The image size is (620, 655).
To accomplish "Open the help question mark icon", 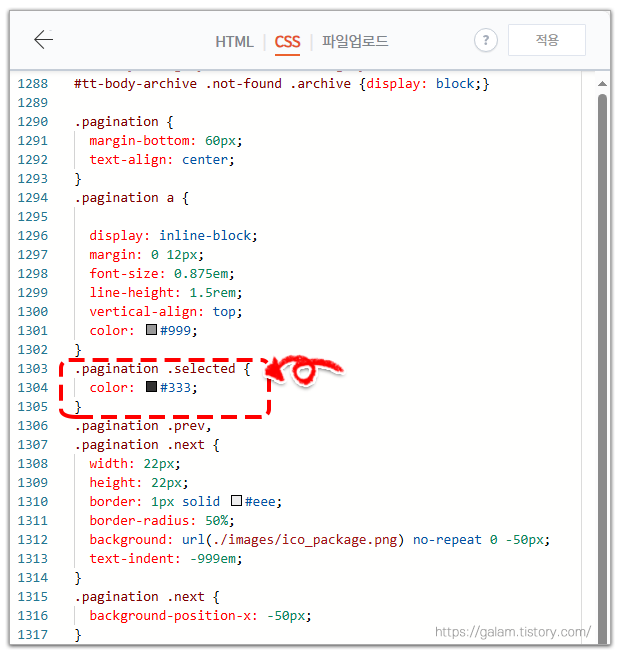I will [x=485, y=41].
